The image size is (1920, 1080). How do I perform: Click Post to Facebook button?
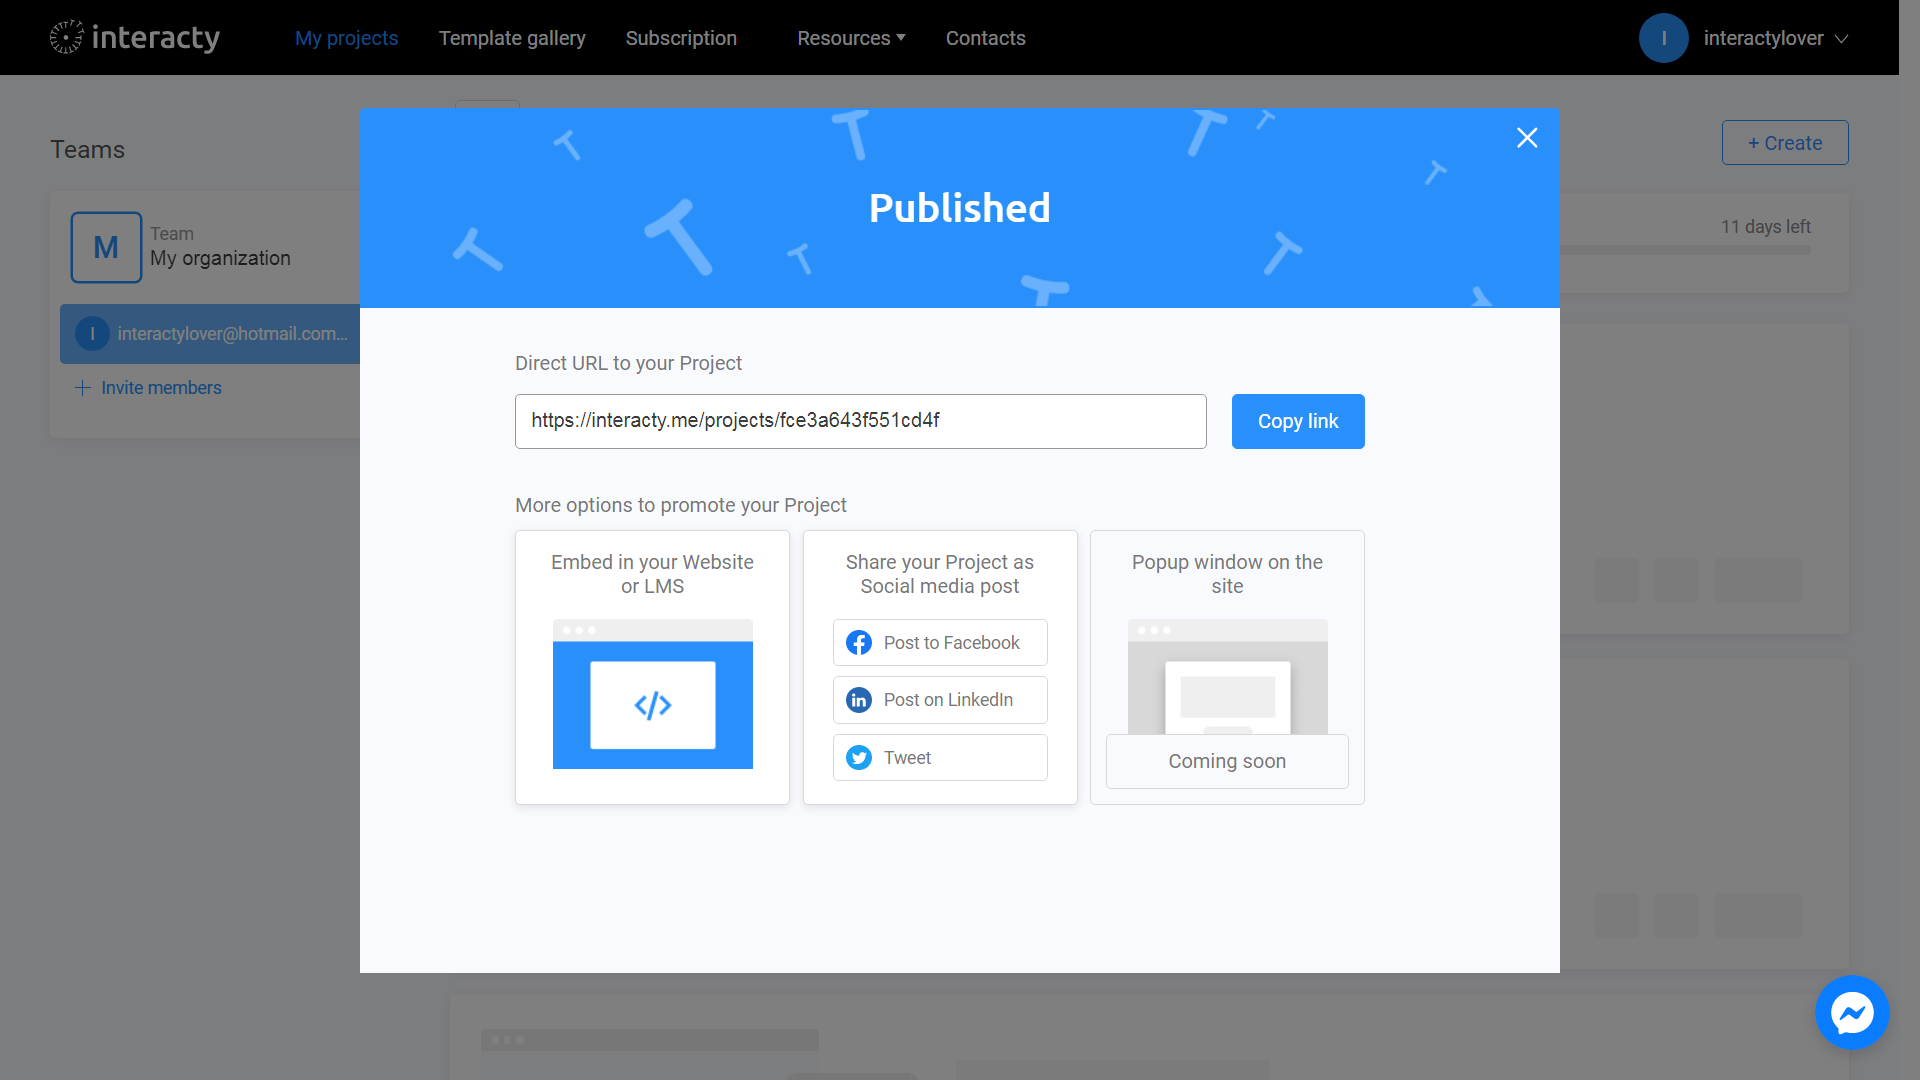click(x=939, y=642)
